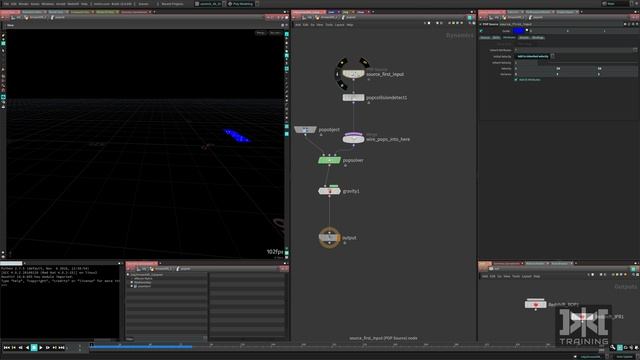Viewport: 640px width, 360px height.
Task: Open network editor Tools menu
Action: (329, 25)
